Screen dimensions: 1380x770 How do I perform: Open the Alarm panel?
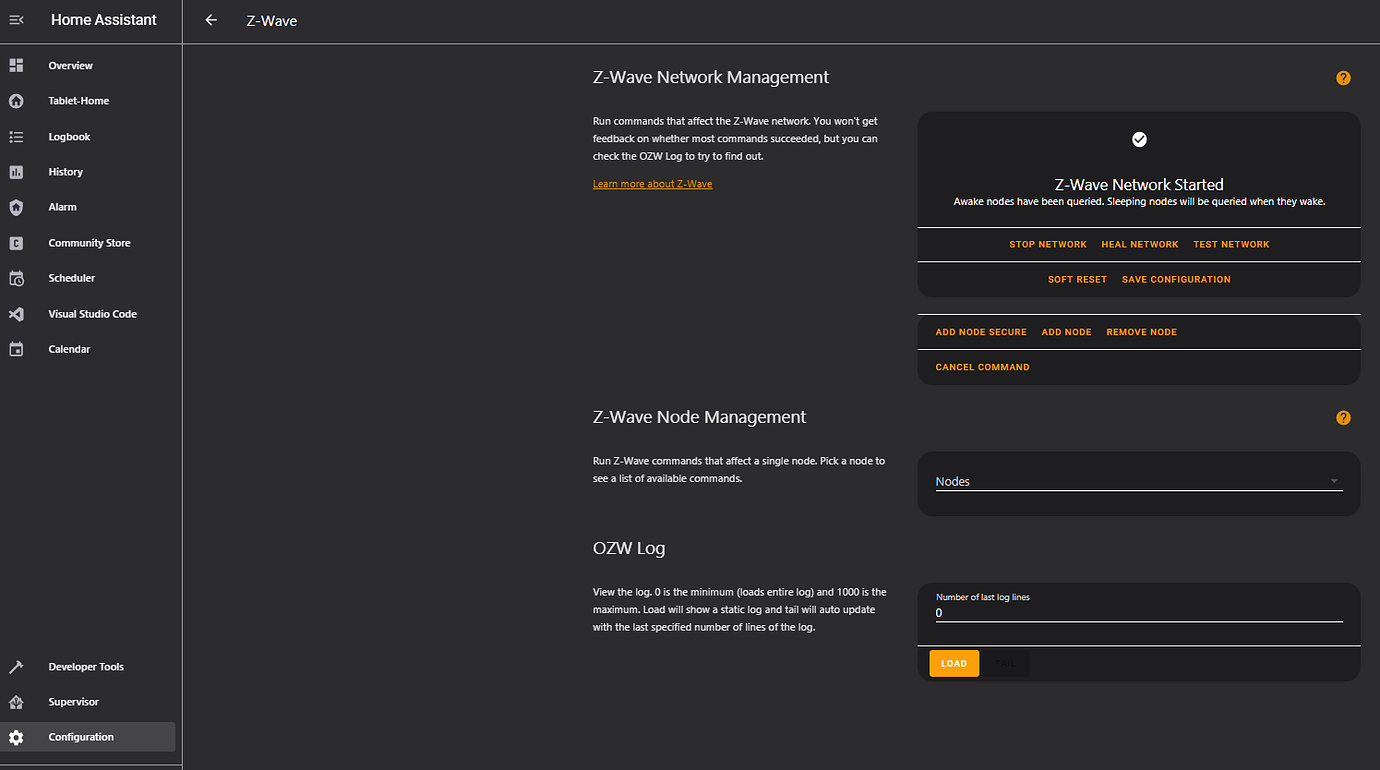(62, 206)
